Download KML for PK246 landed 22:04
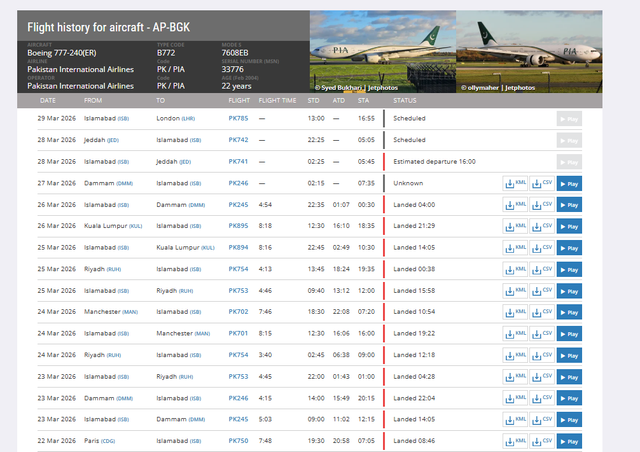The width and height of the screenshot is (640, 452). (515, 399)
